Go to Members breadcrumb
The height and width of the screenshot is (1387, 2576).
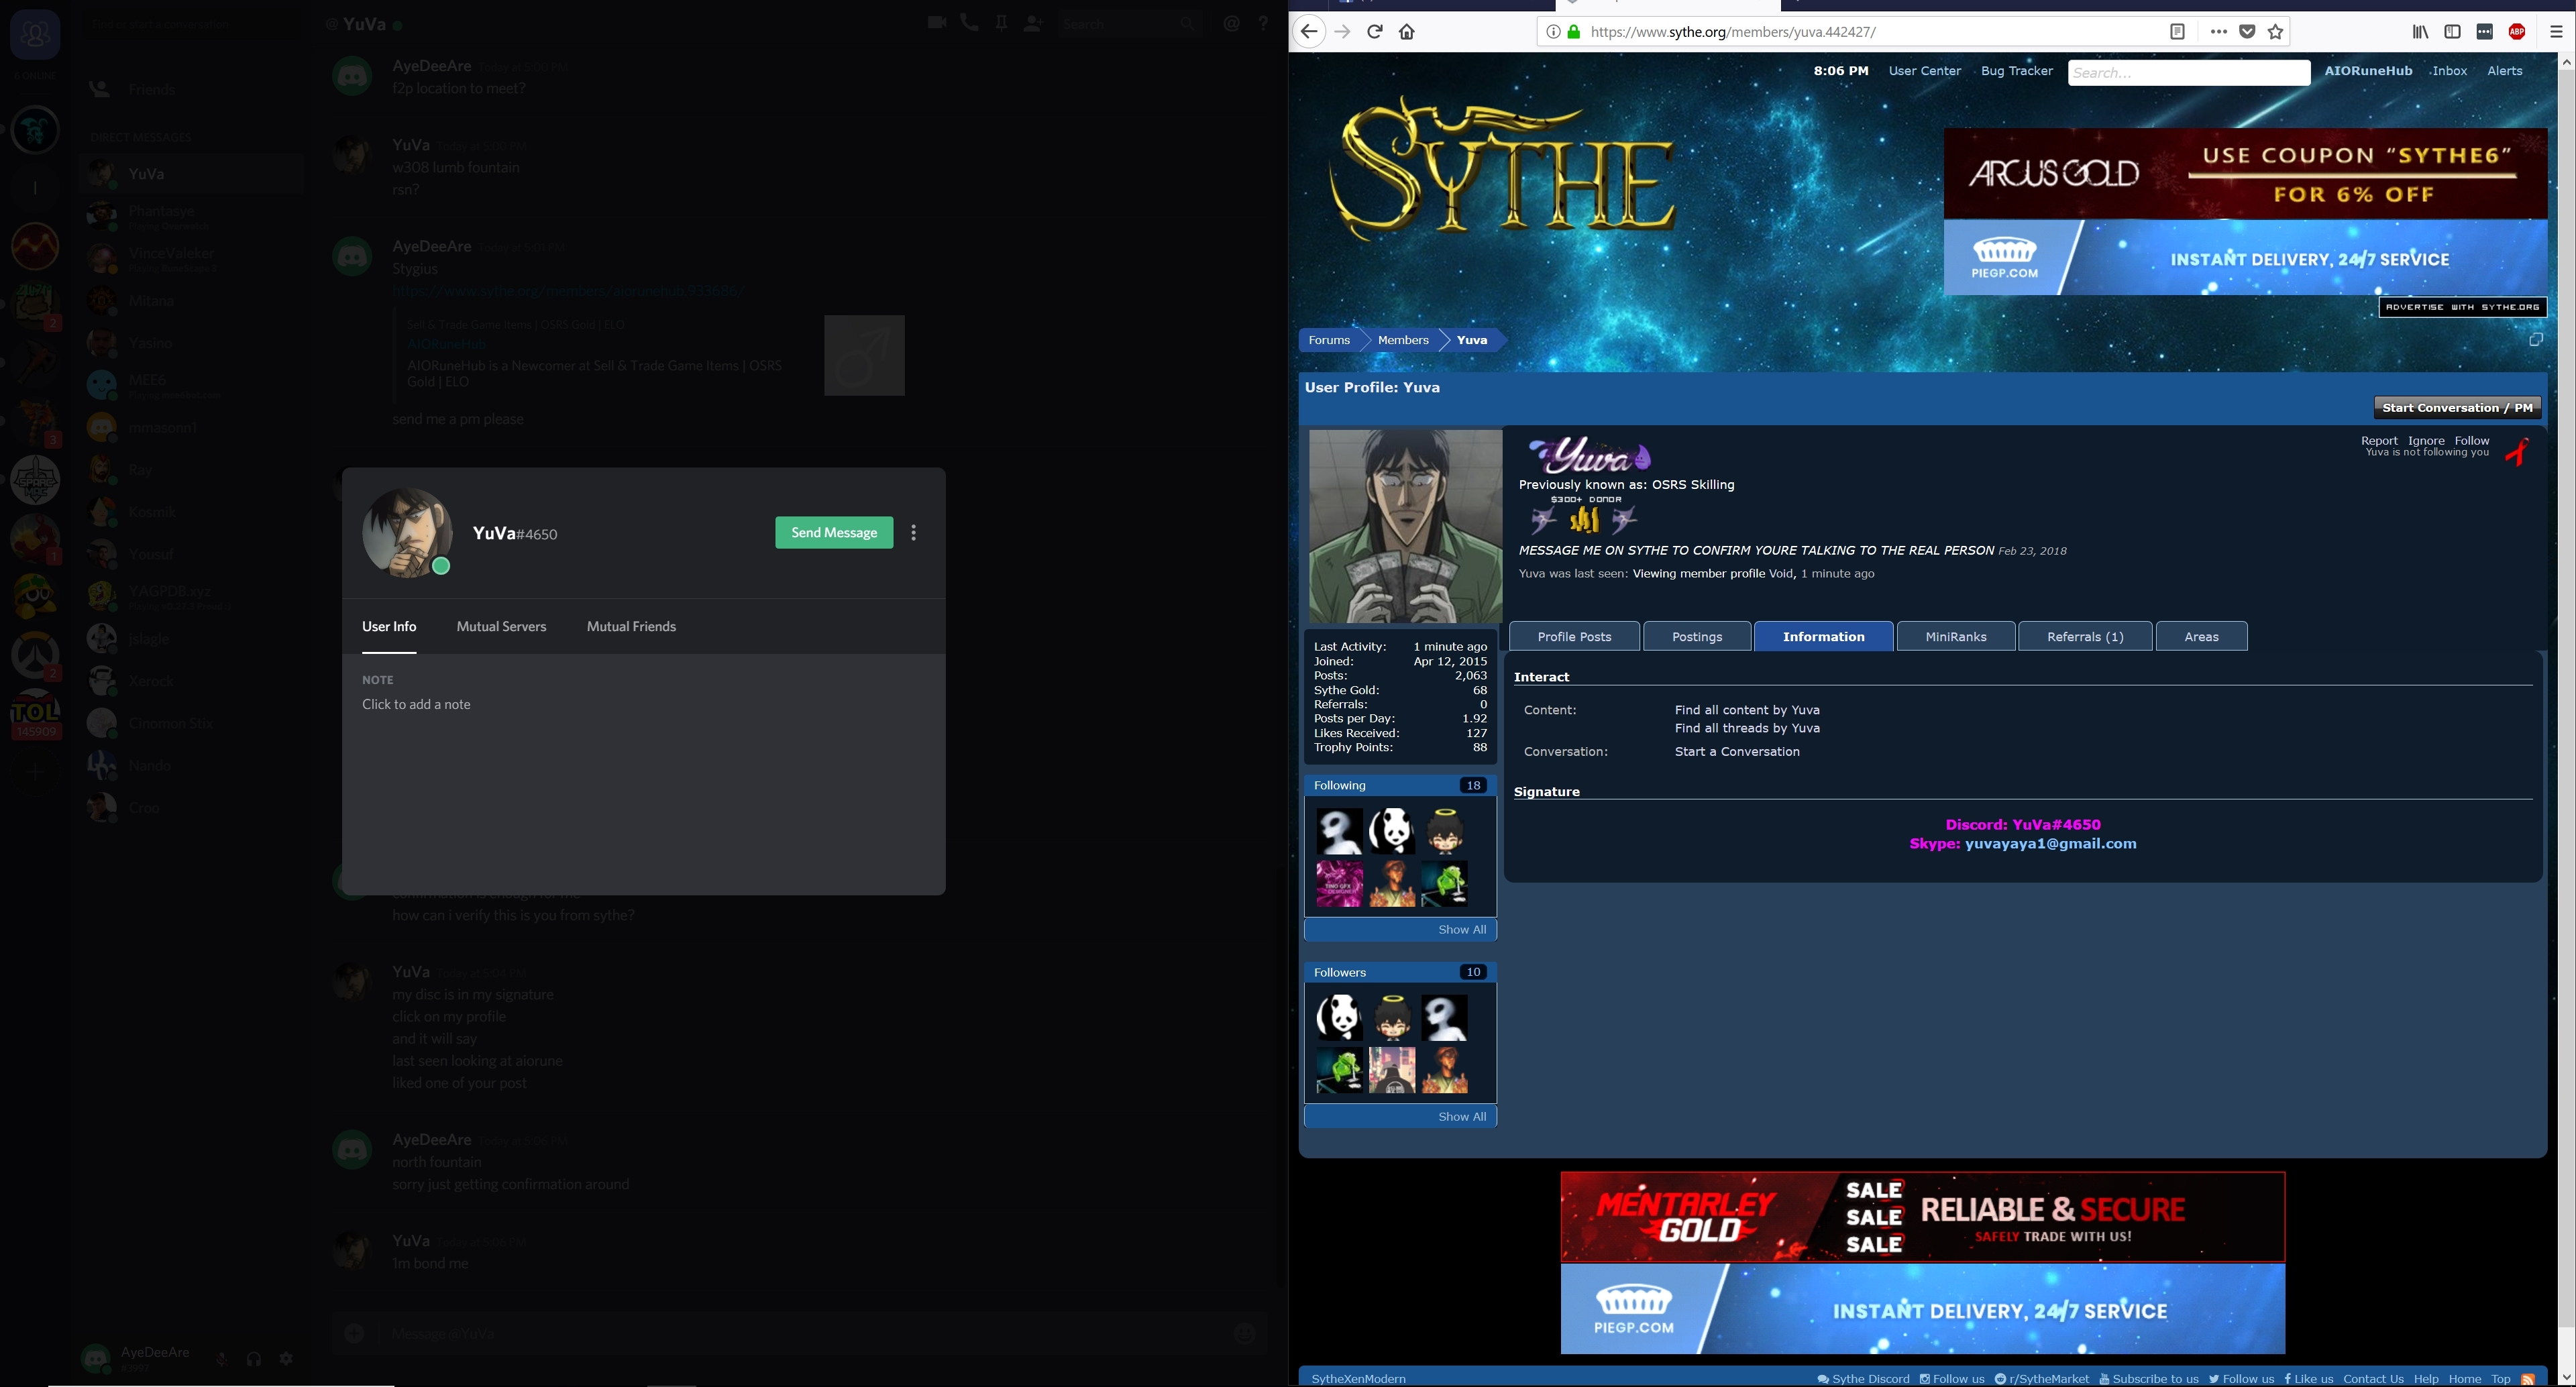click(x=1403, y=341)
